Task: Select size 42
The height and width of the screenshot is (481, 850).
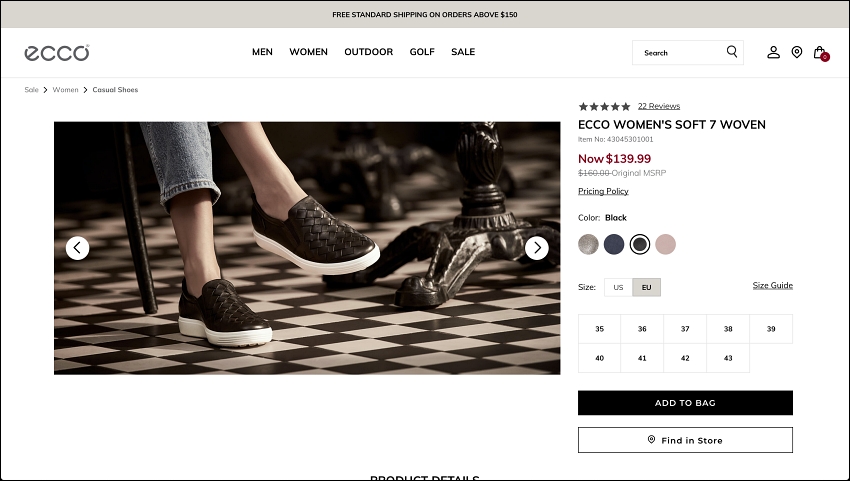Action: pos(685,358)
